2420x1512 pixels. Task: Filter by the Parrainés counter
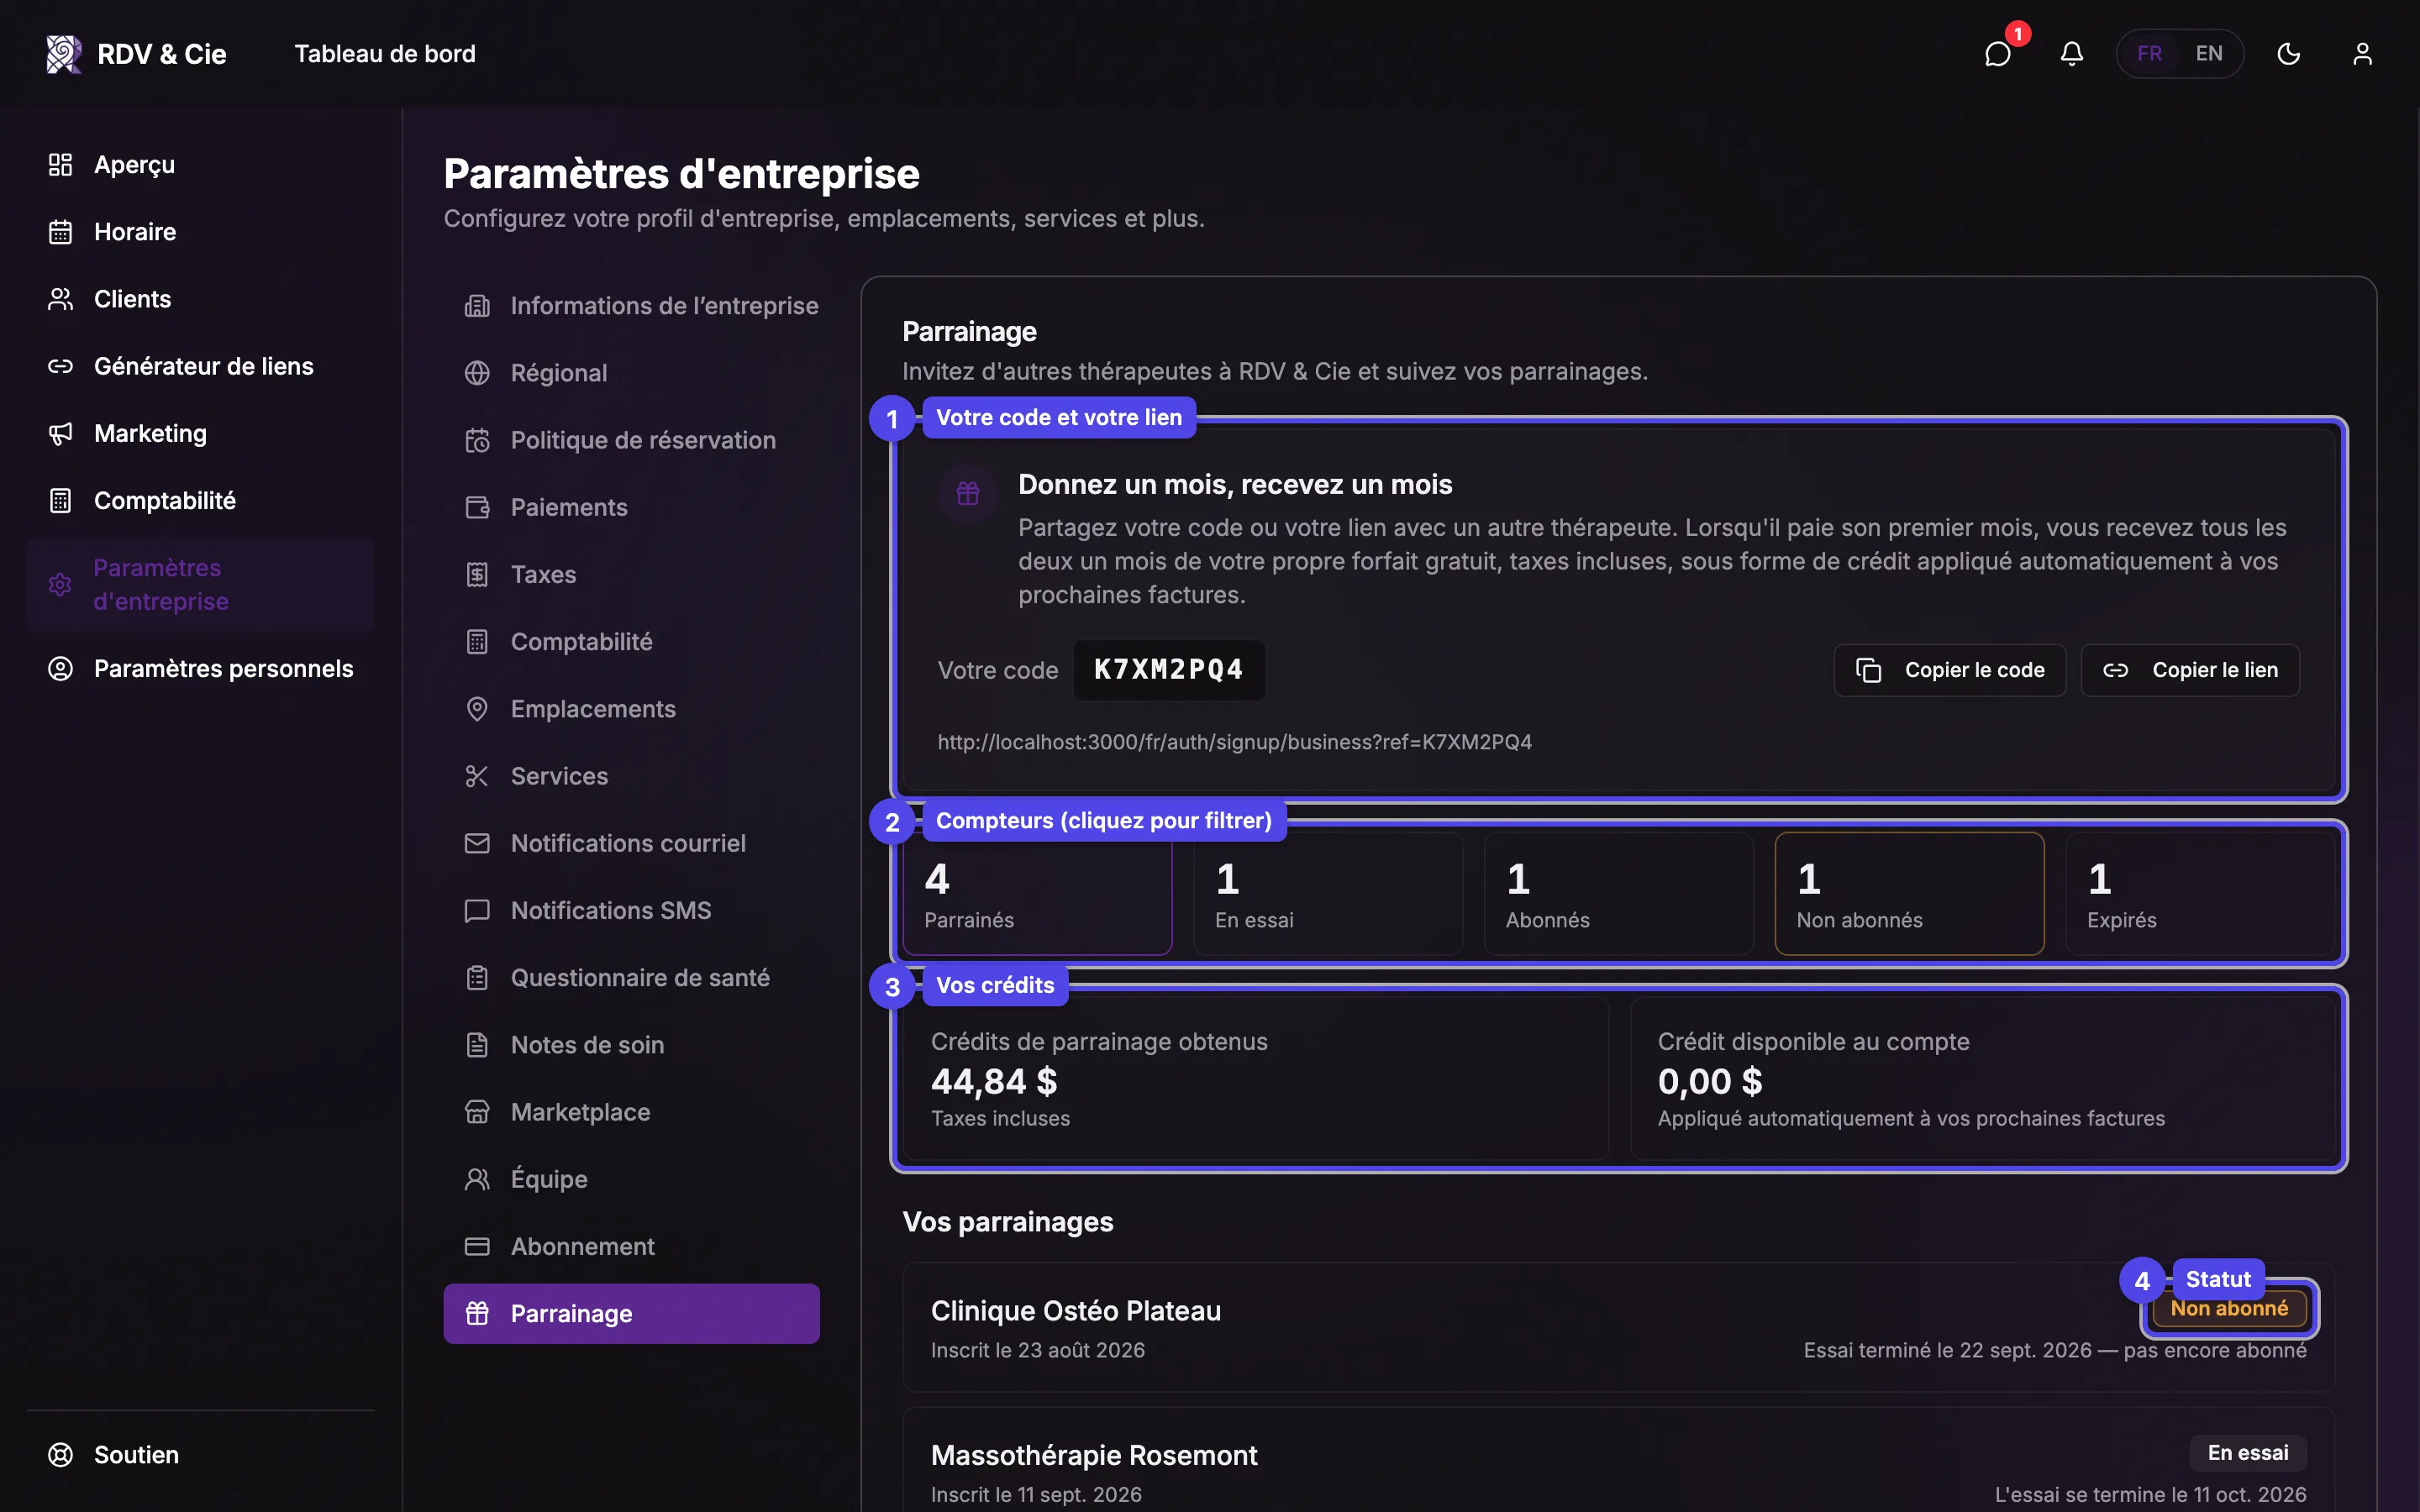pos(1037,894)
